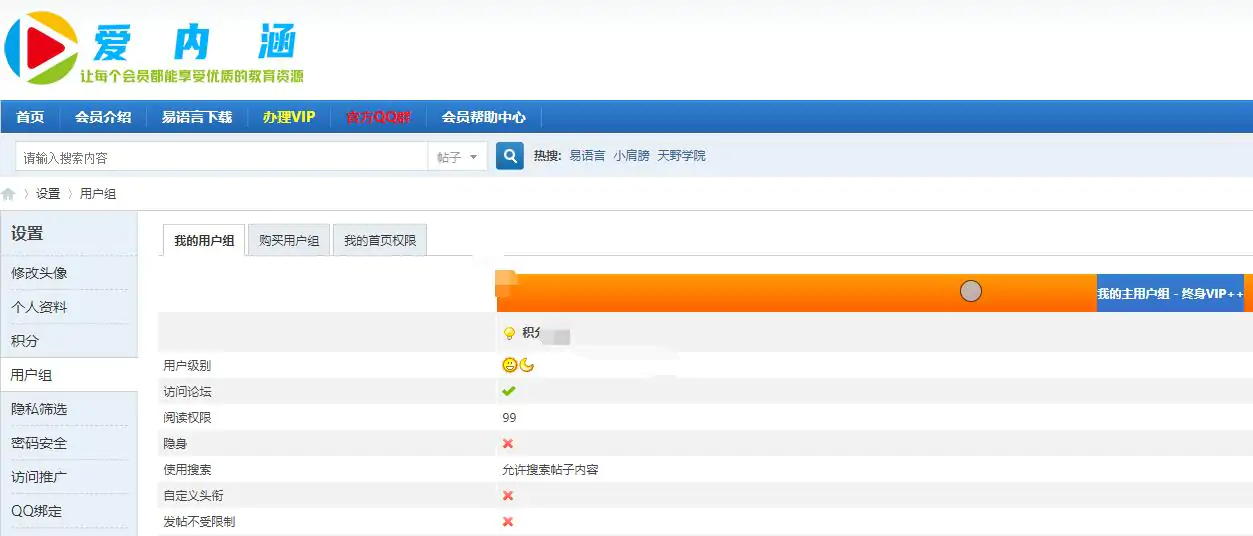Switch to the 购买用户组 tab
The width and height of the screenshot is (1253, 536).
coord(289,240)
